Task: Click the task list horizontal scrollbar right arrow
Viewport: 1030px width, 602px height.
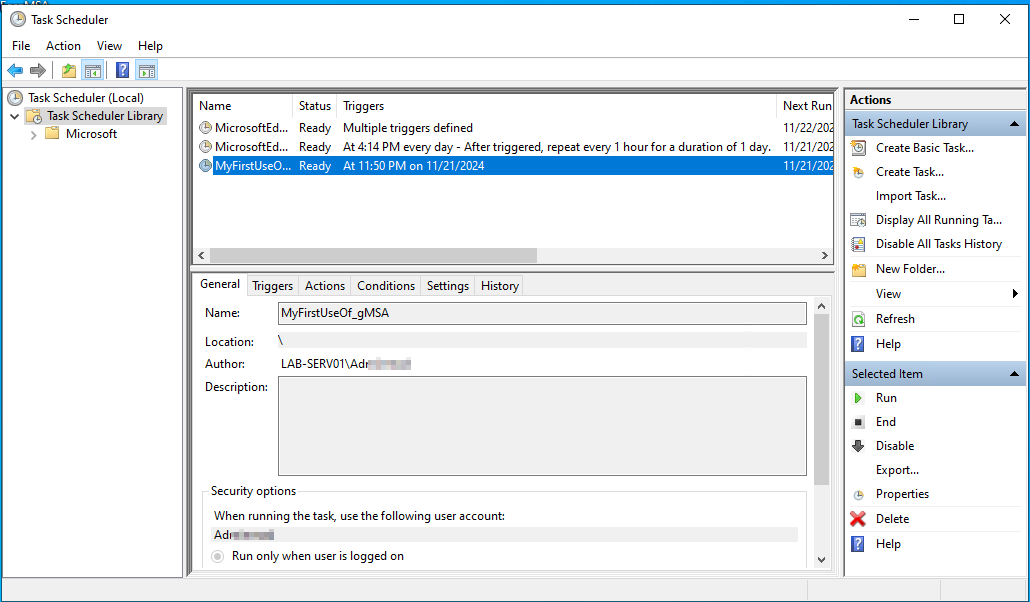Action: (x=825, y=256)
